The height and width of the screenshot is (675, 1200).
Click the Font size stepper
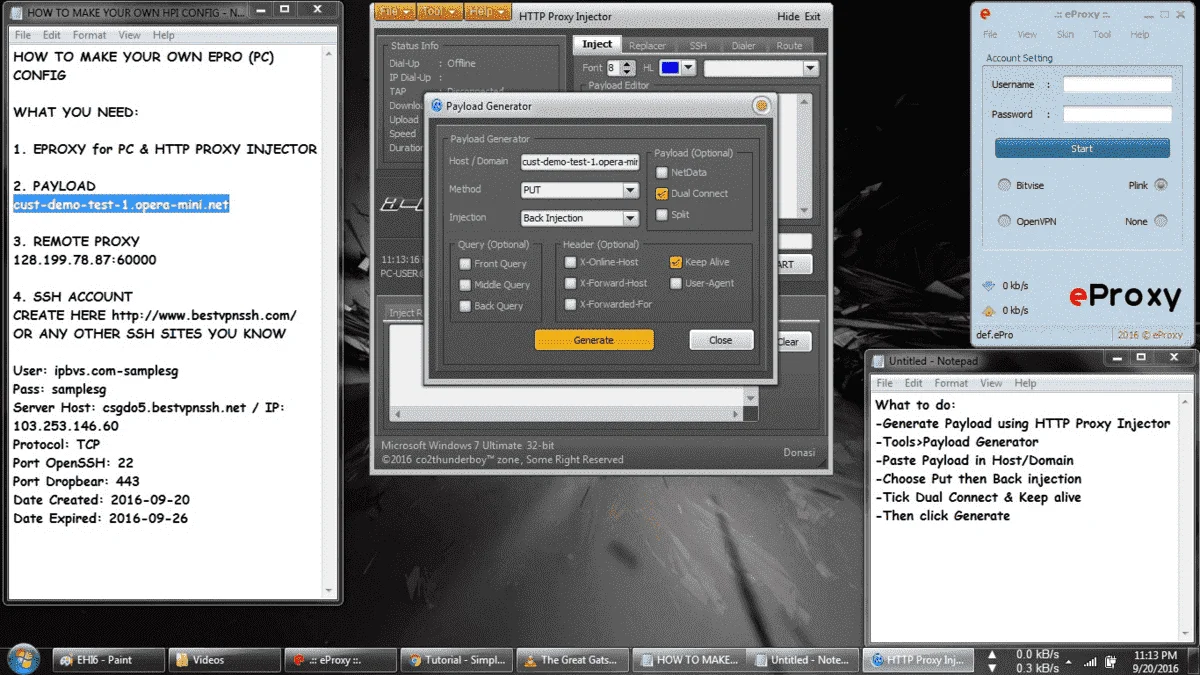pos(627,68)
